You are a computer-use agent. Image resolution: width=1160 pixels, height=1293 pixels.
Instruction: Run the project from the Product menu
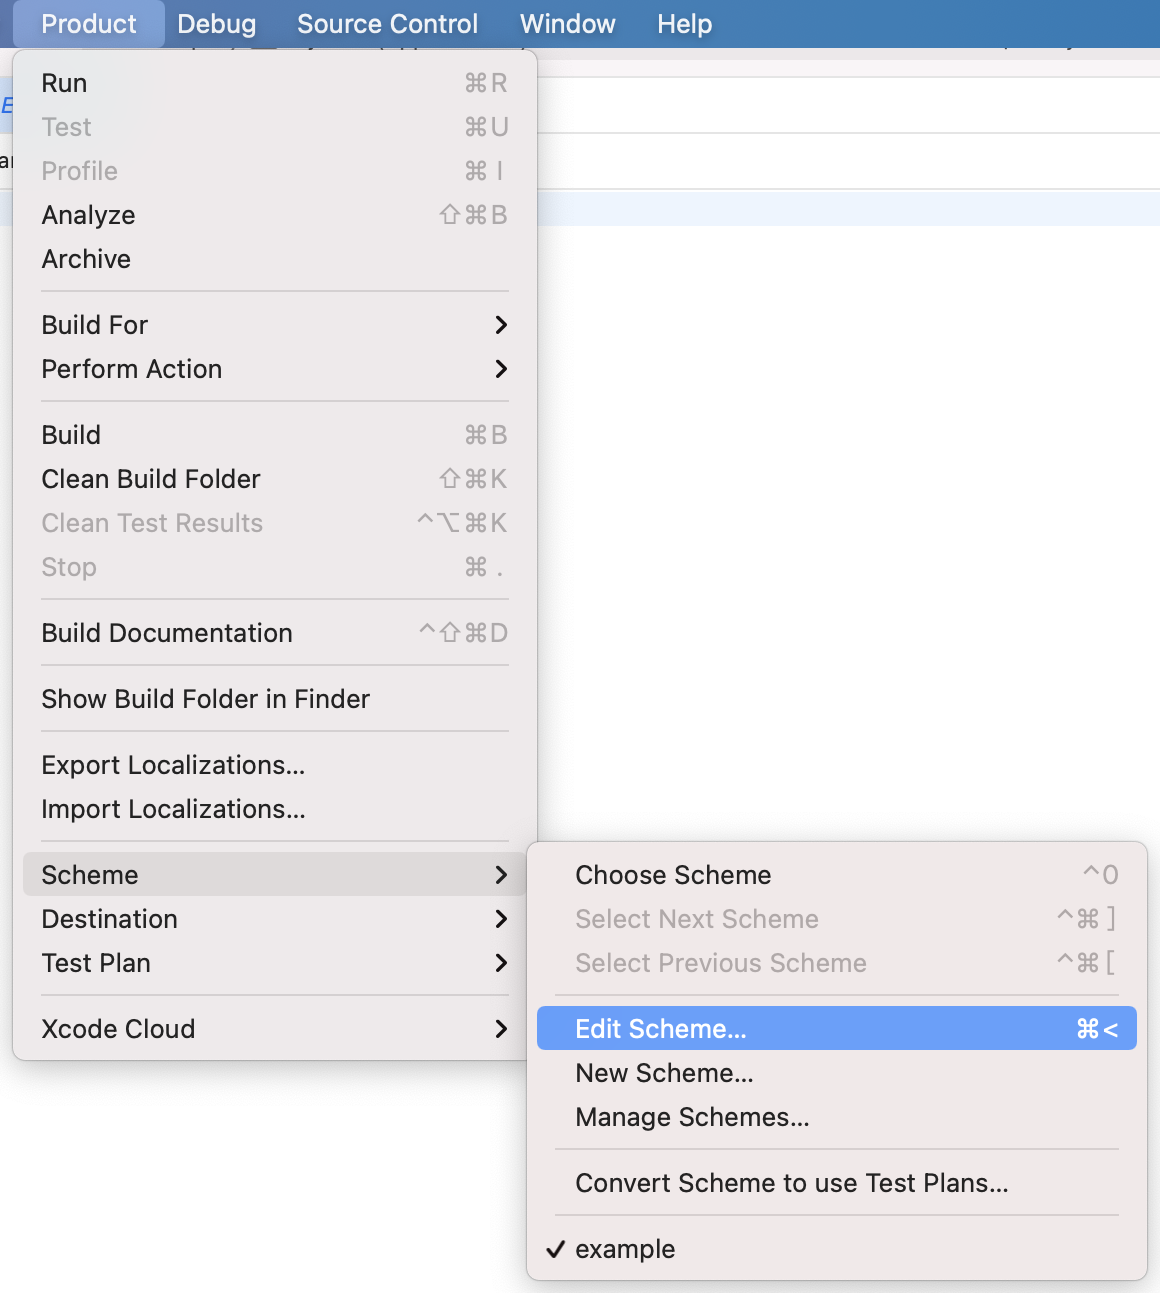(x=64, y=83)
